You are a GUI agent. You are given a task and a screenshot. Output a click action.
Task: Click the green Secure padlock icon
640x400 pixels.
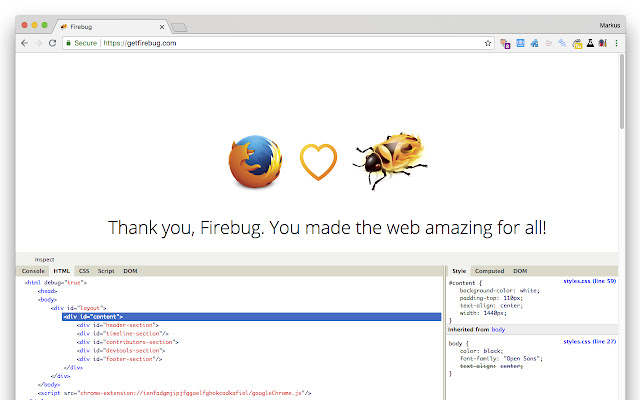(69, 43)
